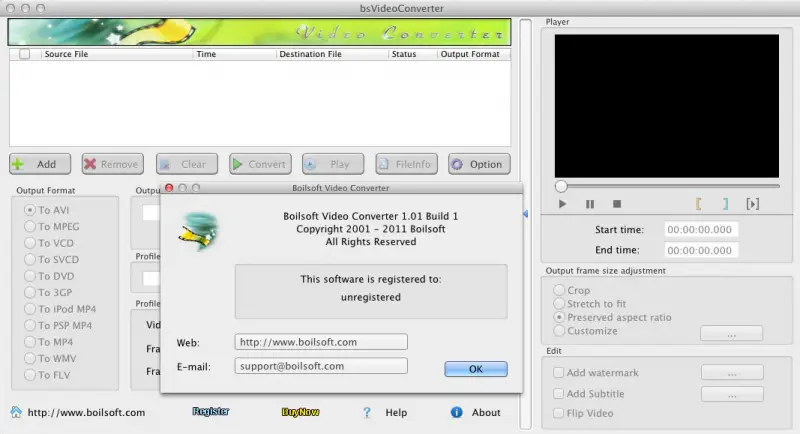Viewport: 800px width, 434px height.
Task: Start conversion with the Convert button
Action: point(260,164)
